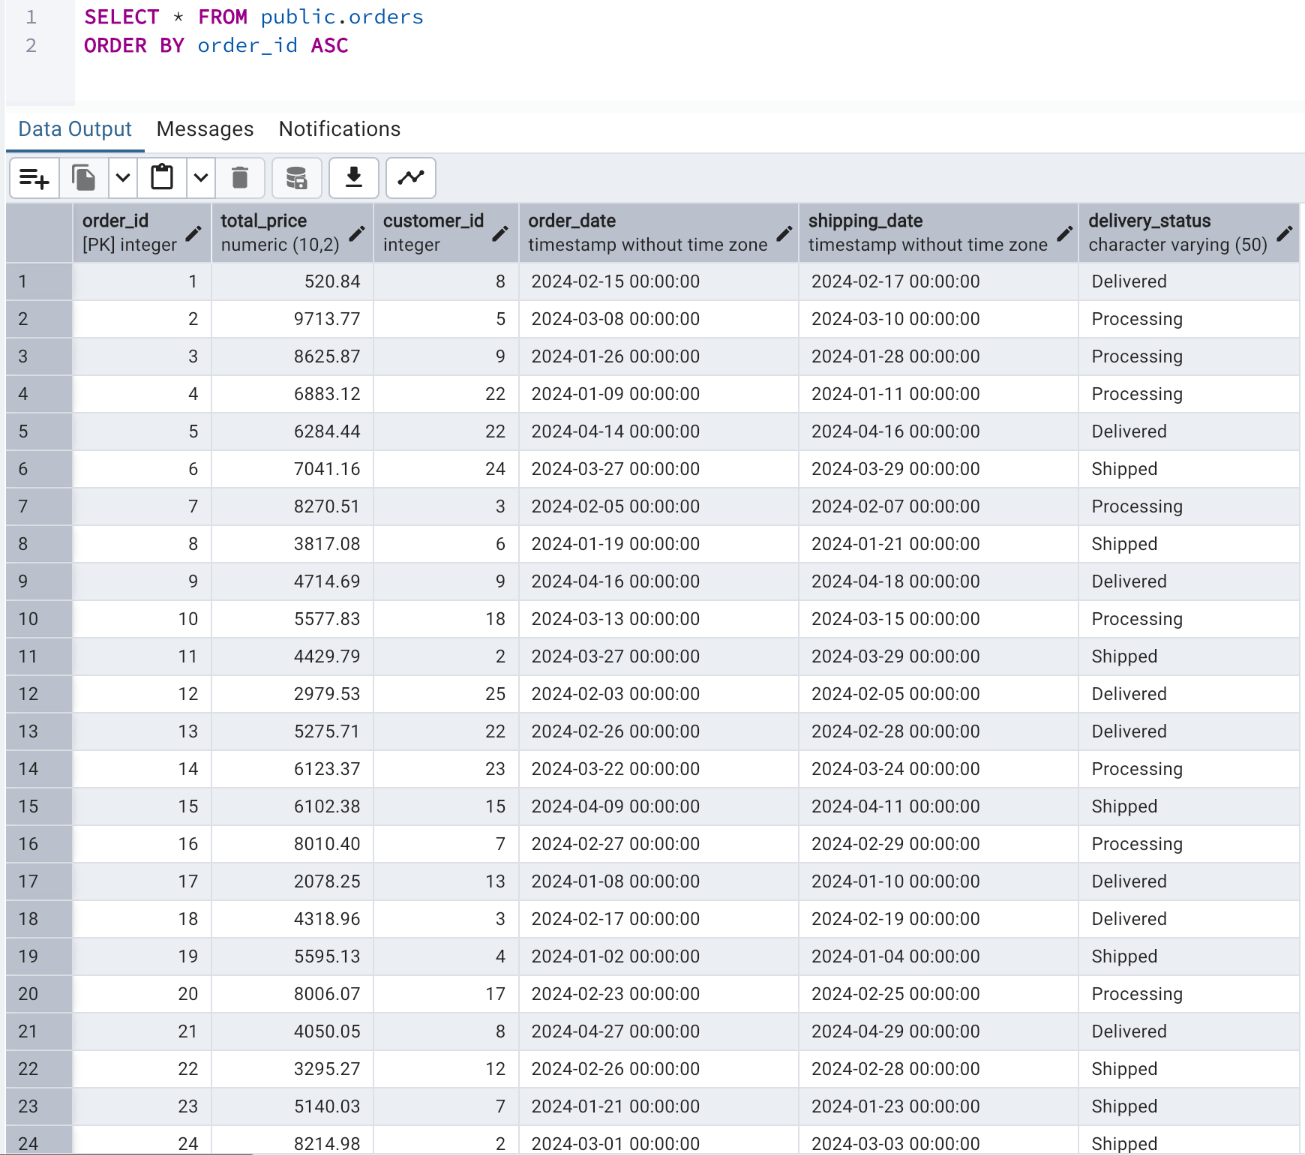Select the top-left select-all grid corner

coord(39,232)
